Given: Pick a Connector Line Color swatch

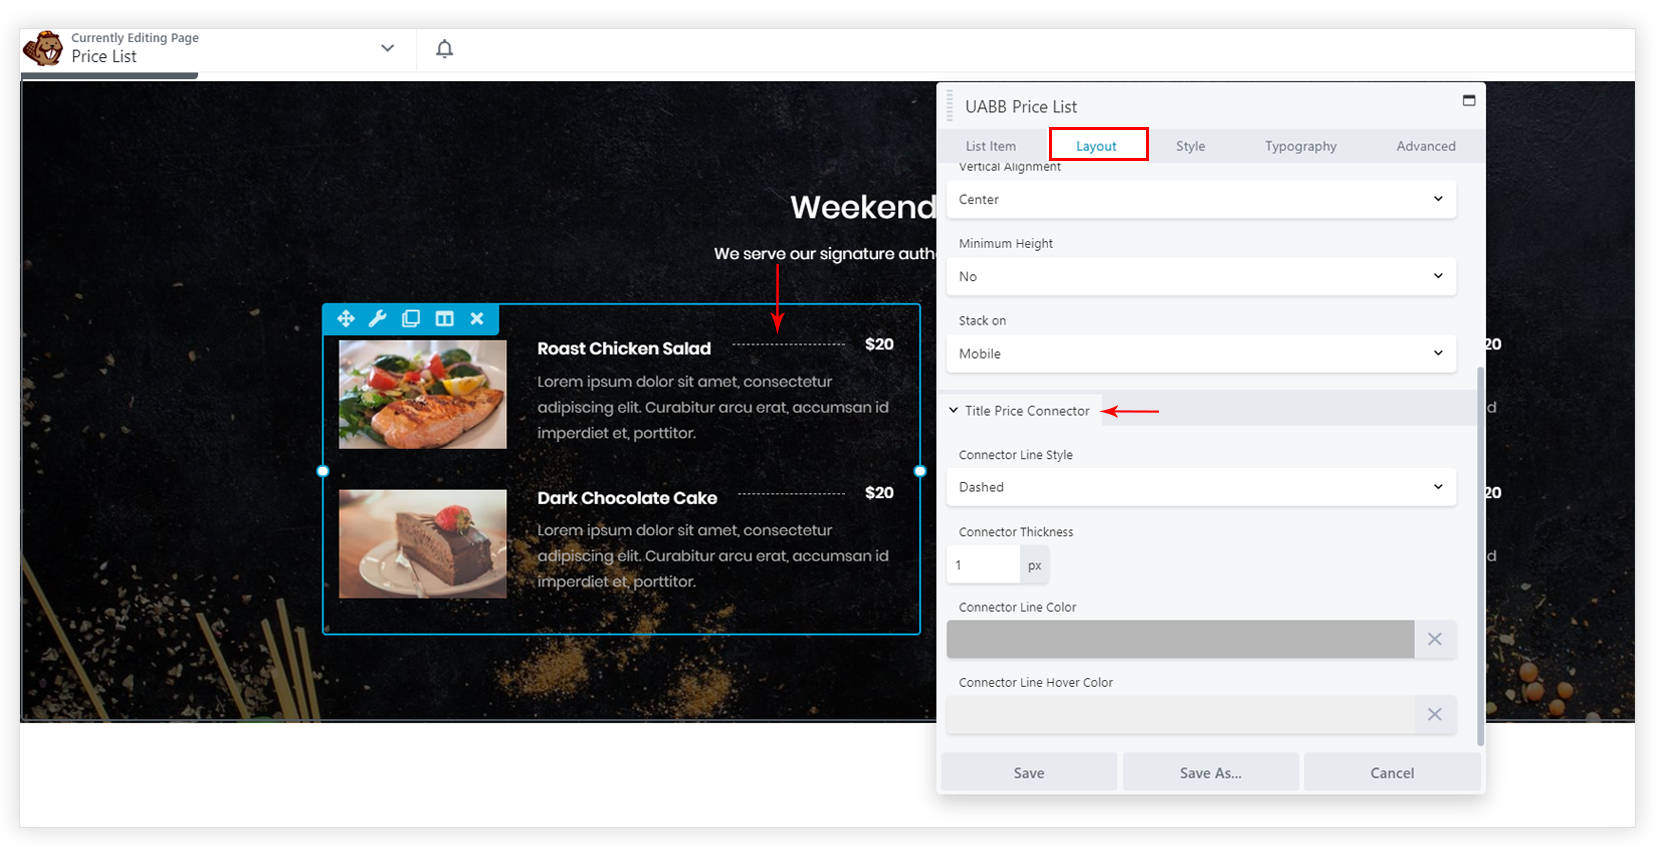Looking at the screenshot, I should coord(1180,639).
